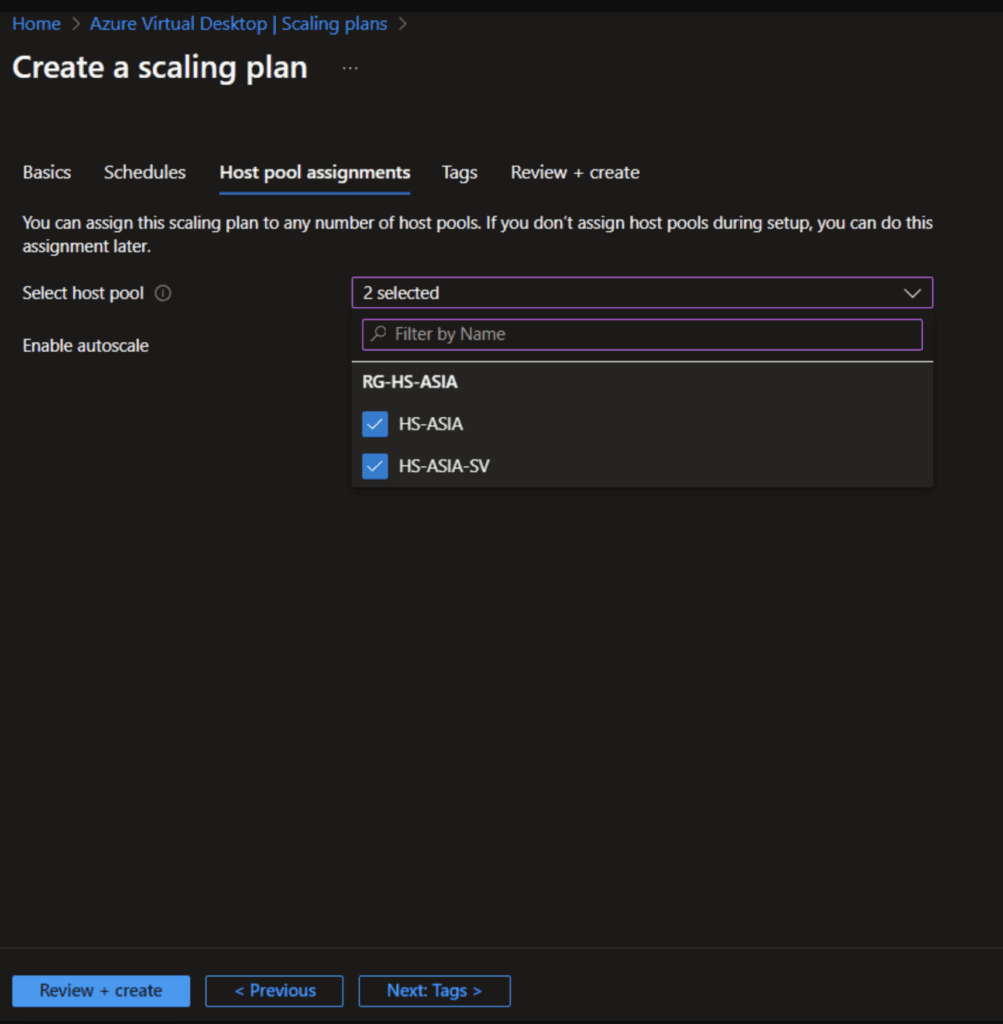Collapse the Select host pool dropdown chevron
The height and width of the screenshot is (1024, 1003).
pos(912,293)
